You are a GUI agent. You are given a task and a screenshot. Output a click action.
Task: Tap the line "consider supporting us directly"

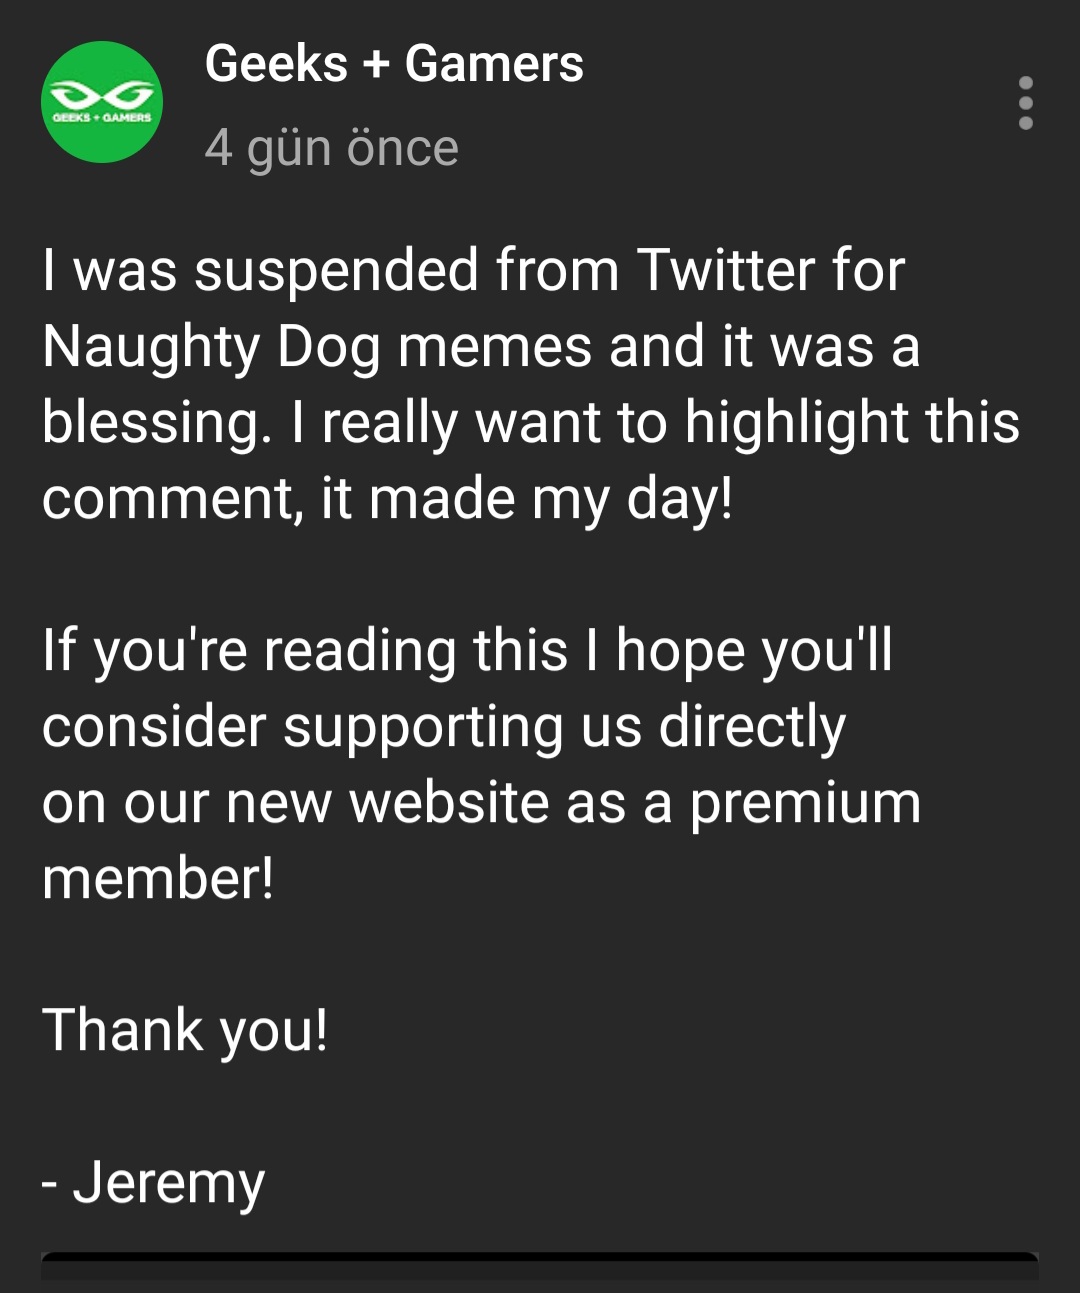click(444, 727)
